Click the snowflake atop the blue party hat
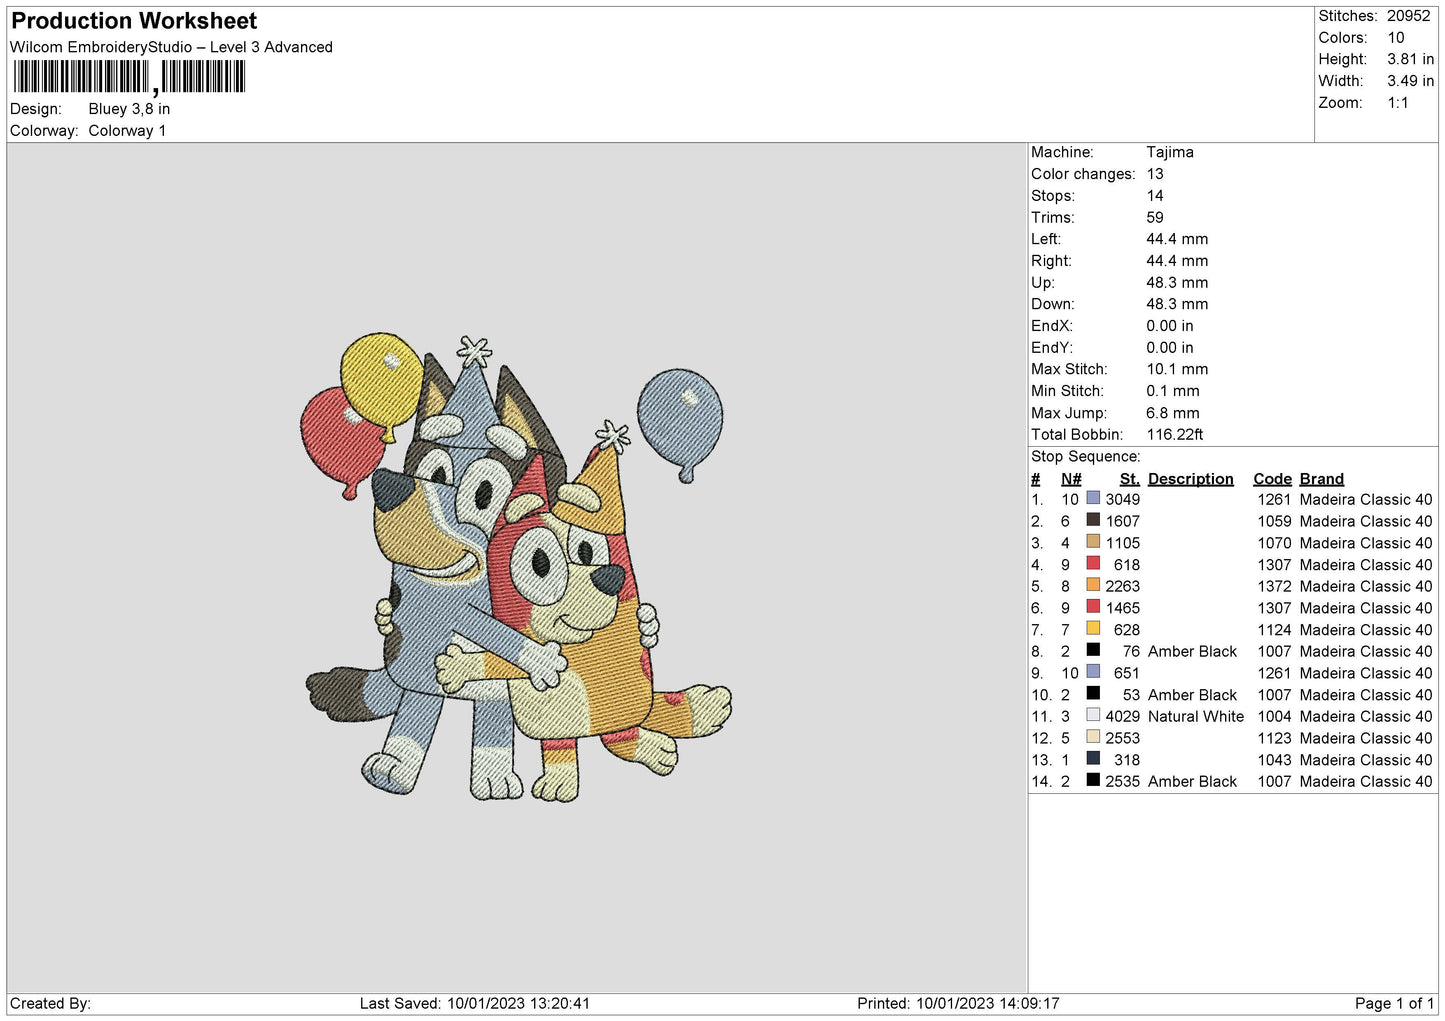The width and height of the screenshot is (1445, 1021). pos(474,351)
